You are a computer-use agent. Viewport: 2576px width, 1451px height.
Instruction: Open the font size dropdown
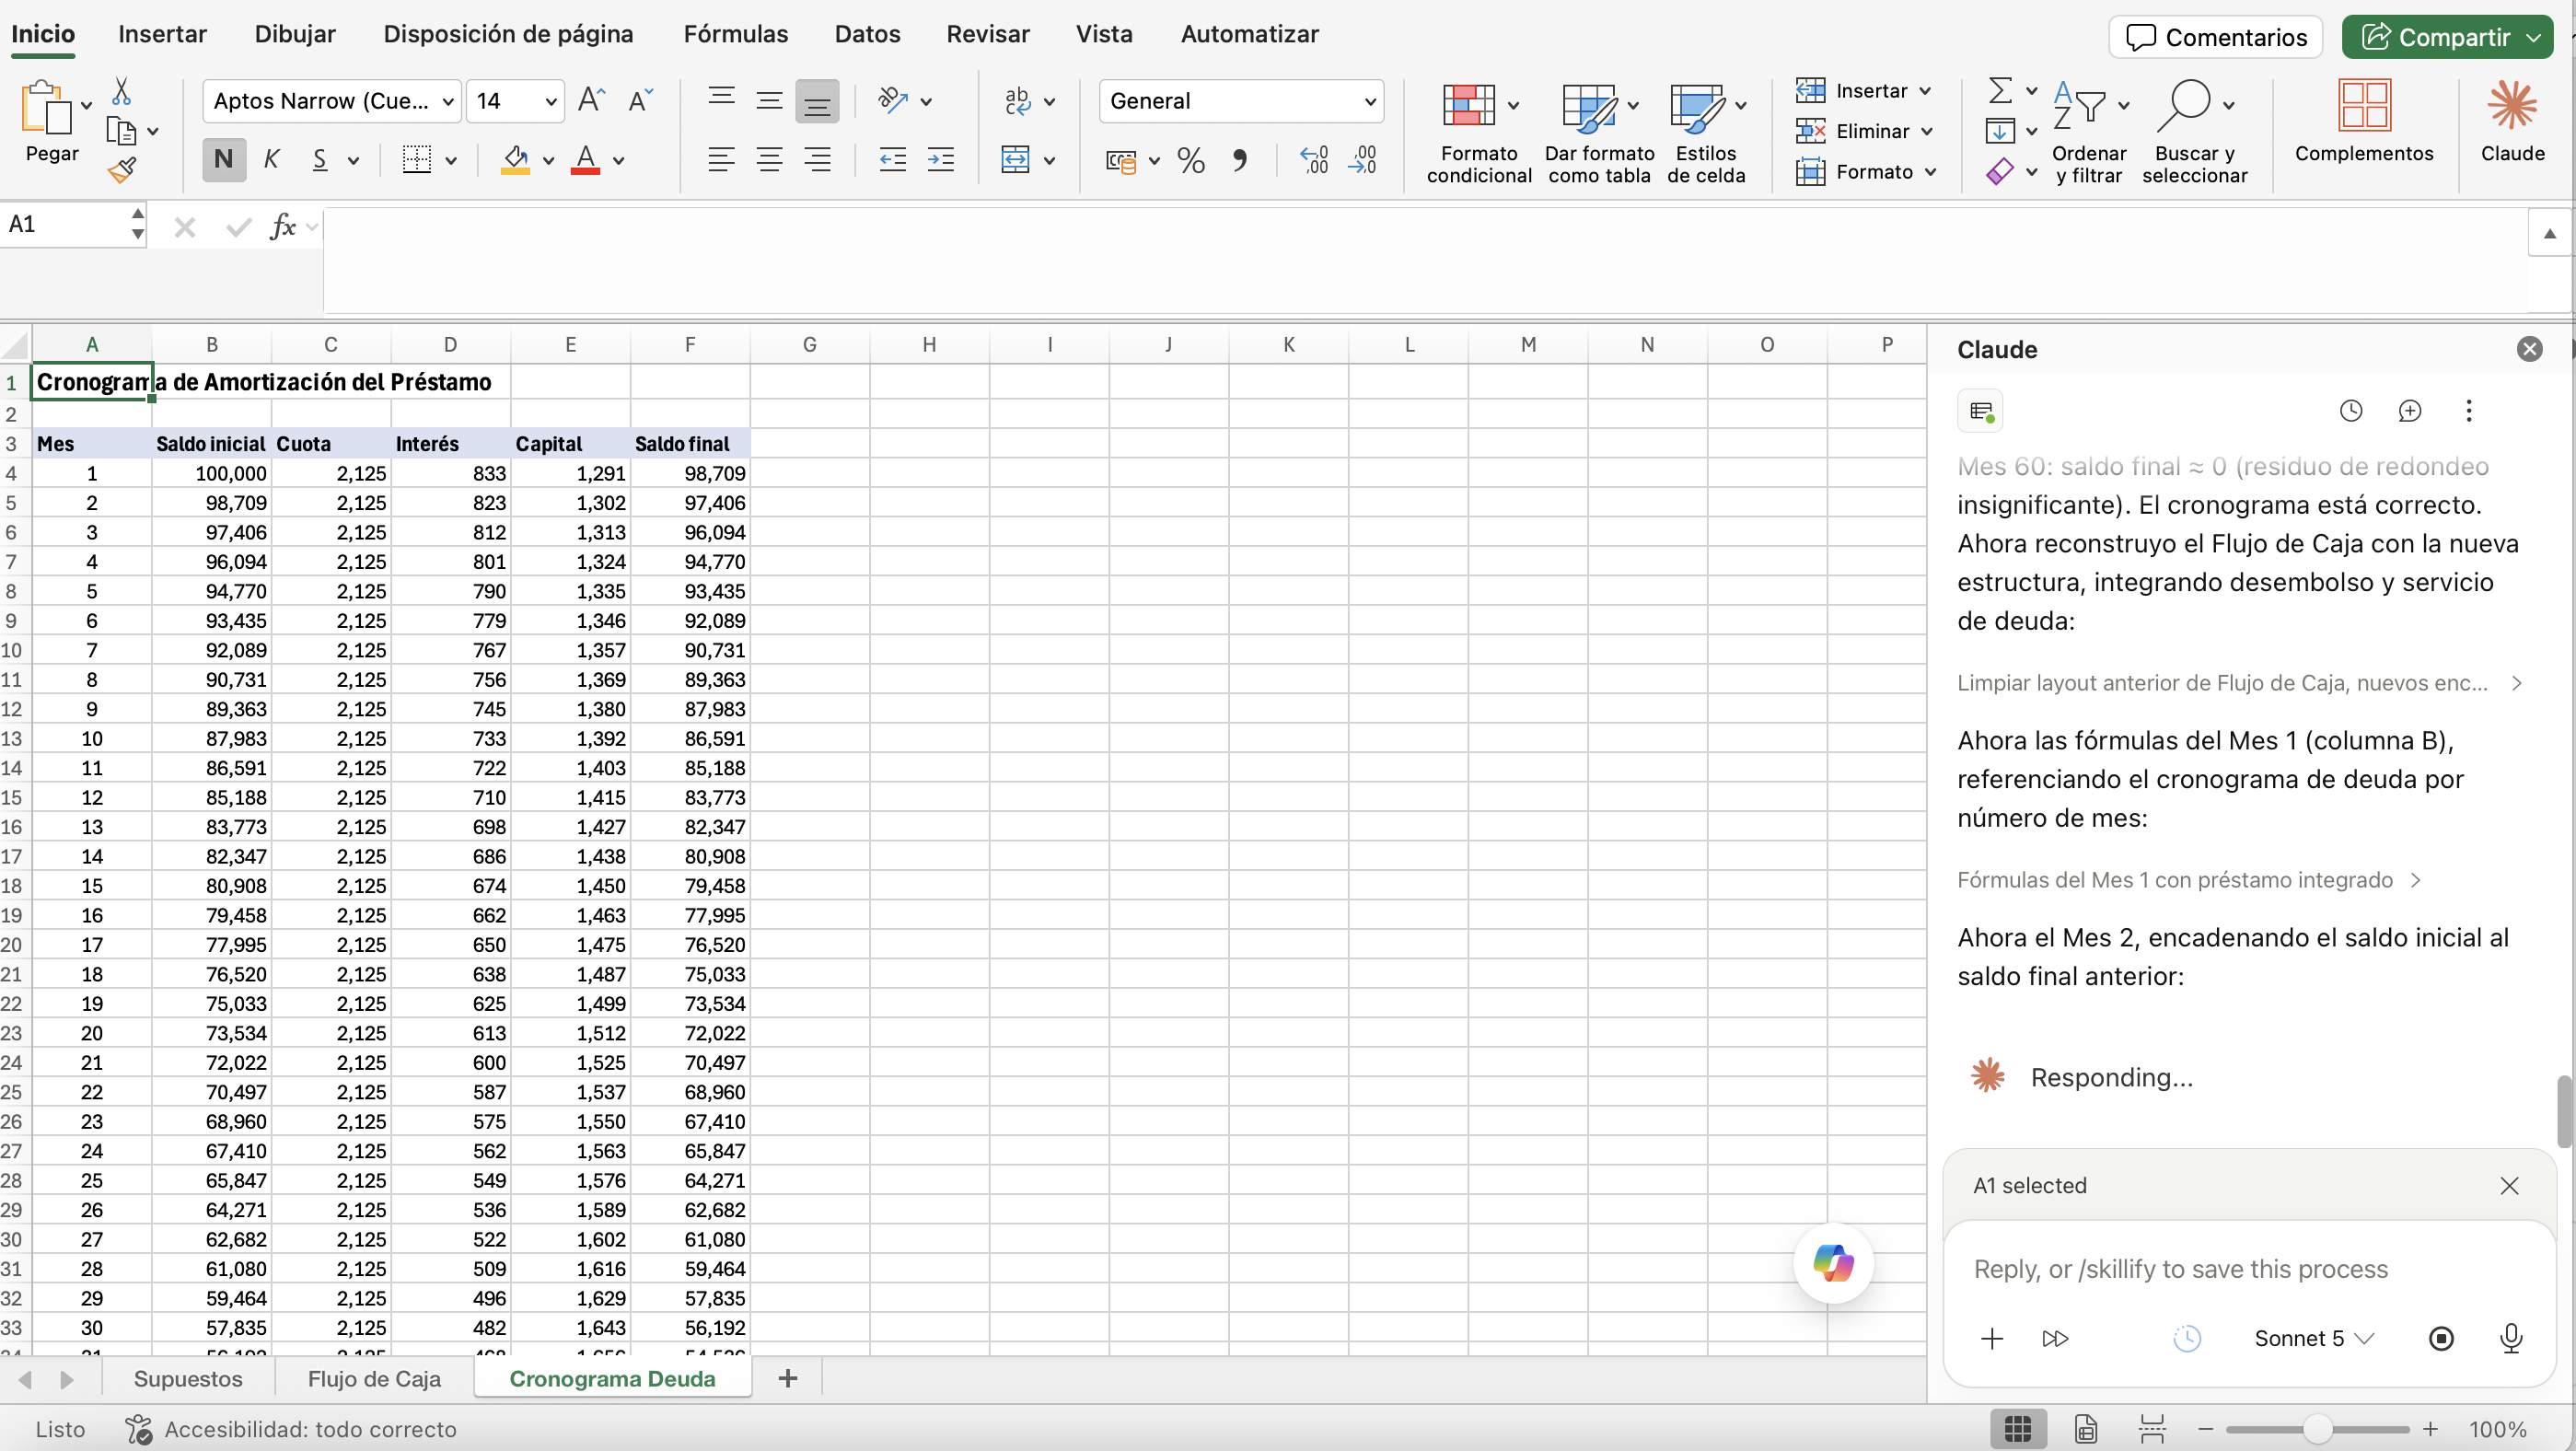(550, 101)
